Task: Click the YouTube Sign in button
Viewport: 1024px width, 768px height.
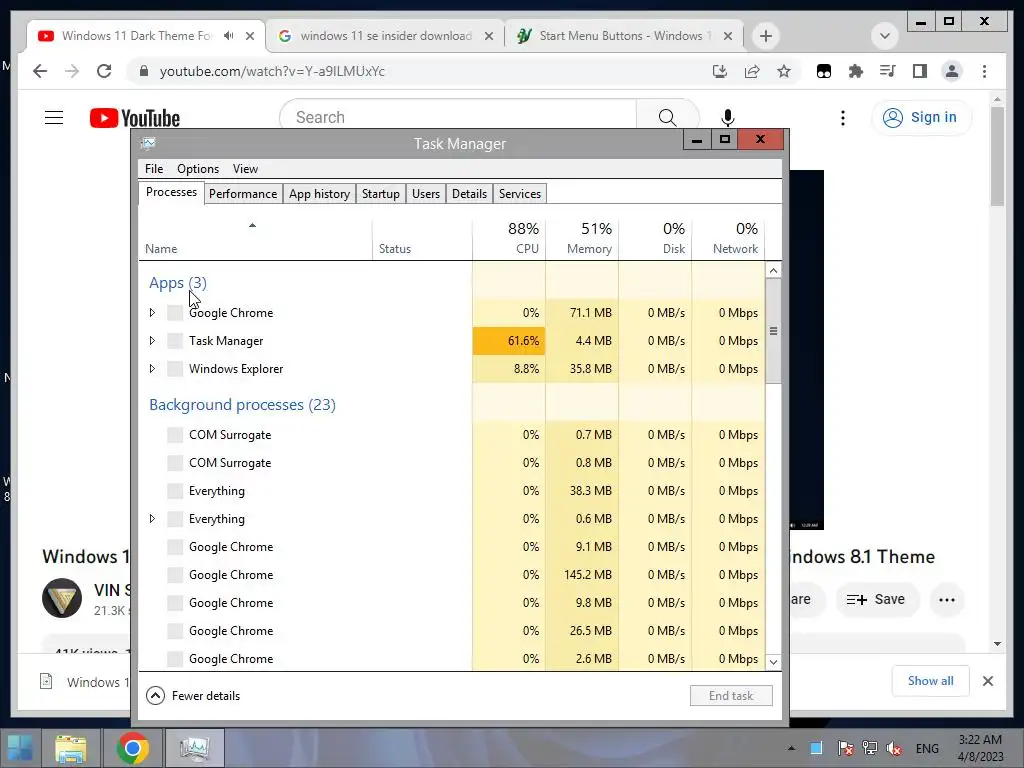Action: (x=921, y=118)
